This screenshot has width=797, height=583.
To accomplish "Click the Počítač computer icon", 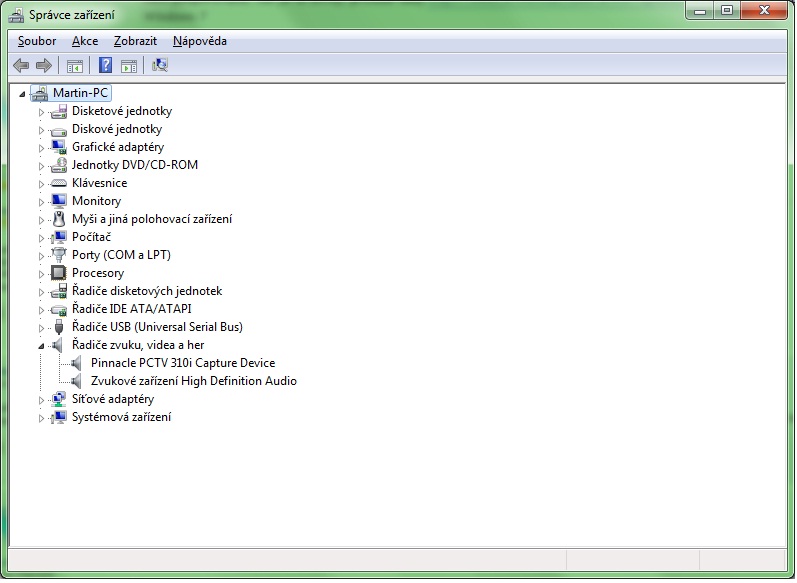I will pyautogui.click(x=59, y=237).
